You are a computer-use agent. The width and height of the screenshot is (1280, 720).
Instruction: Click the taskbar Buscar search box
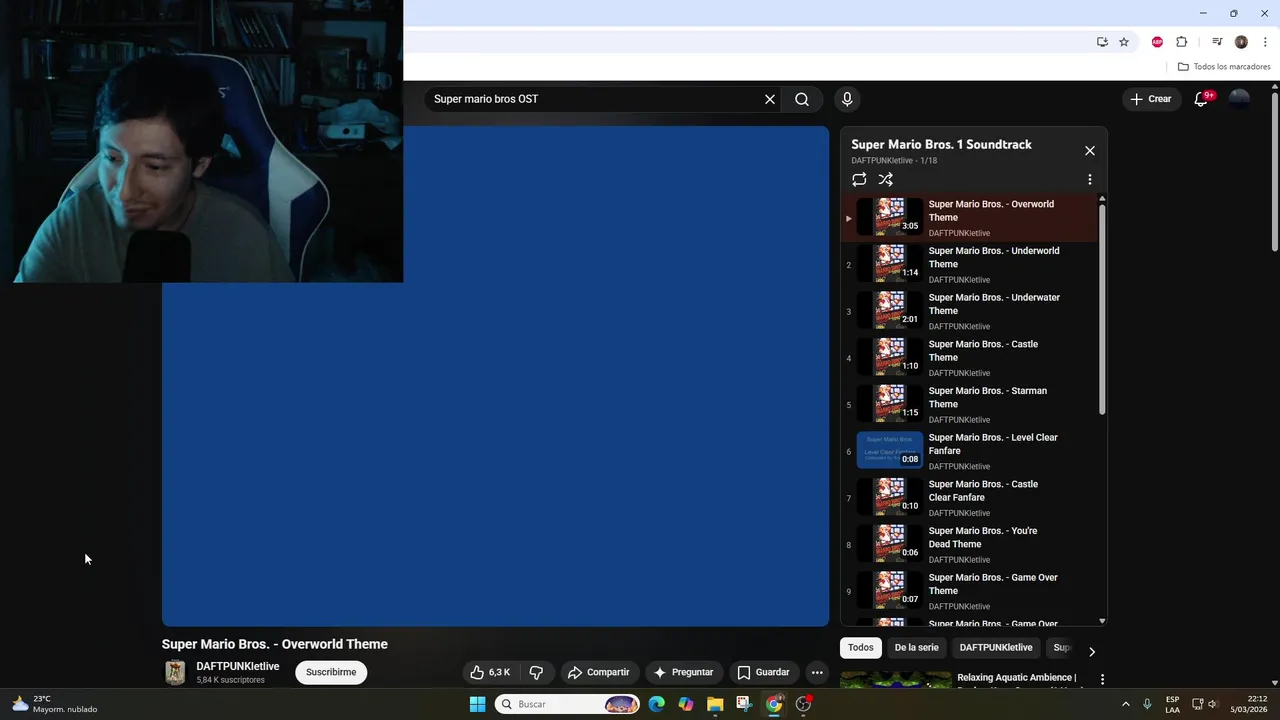pyautogui.click(x=567, y=704)
